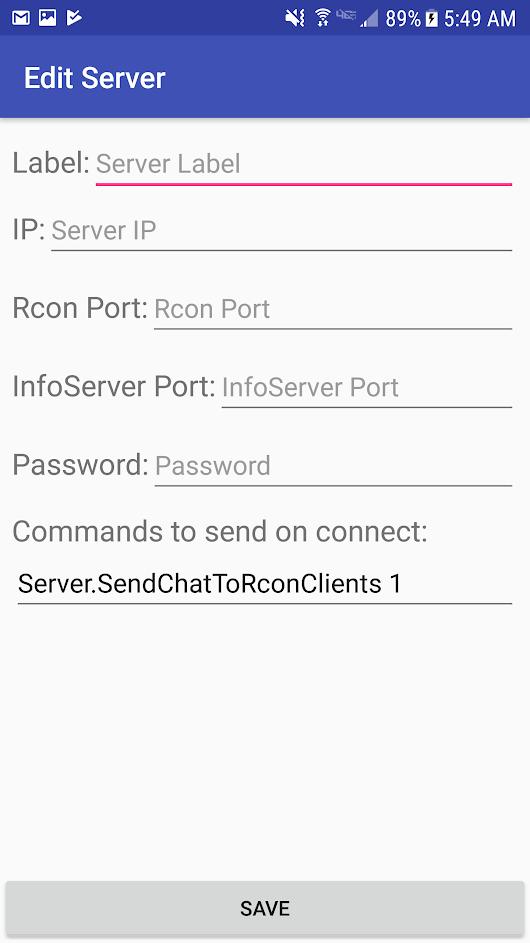Image resolution: width=530 pixels, height=943 pixels.
Task: Tap the muted sound status icon
Action: point(295,19)
